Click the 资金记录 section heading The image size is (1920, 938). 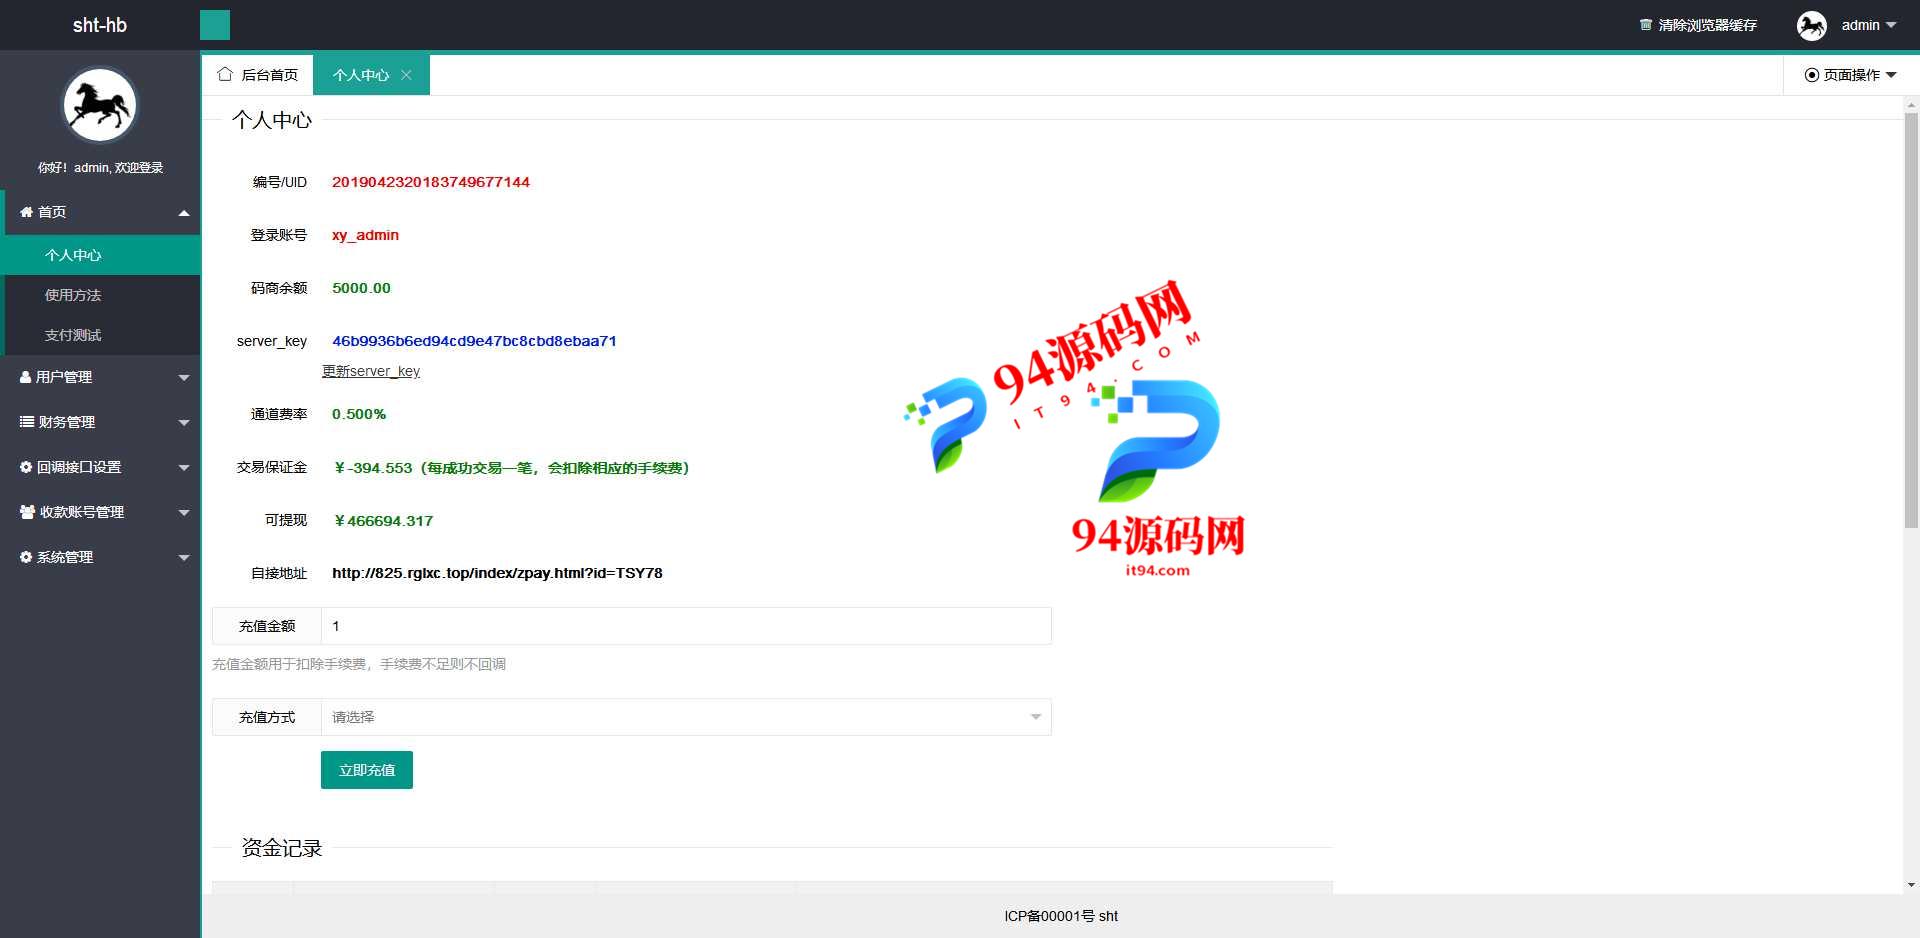282,848
